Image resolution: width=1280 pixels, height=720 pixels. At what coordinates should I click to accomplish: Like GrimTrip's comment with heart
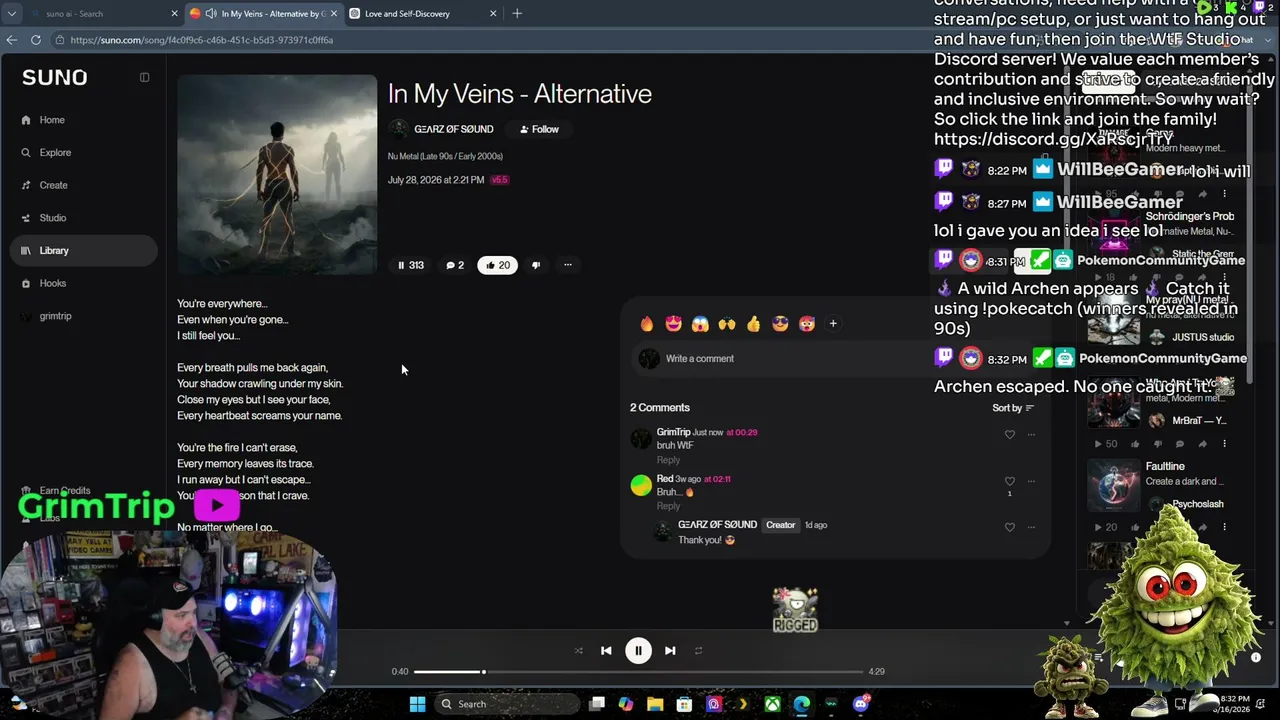(x=1009, y=434)
